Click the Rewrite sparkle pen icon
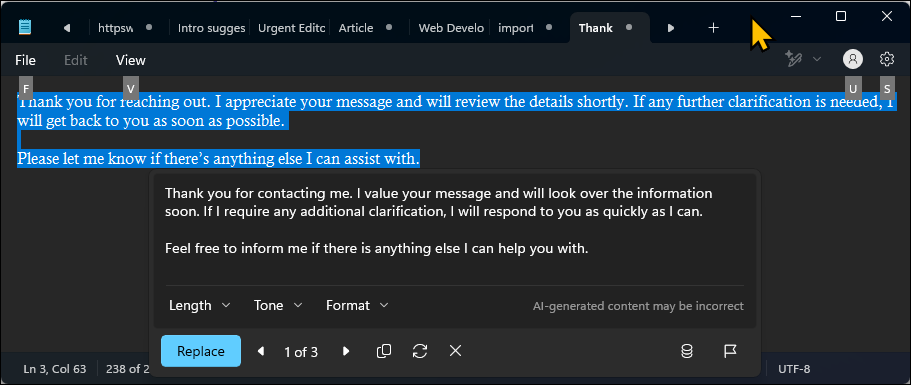 (794, 59)
